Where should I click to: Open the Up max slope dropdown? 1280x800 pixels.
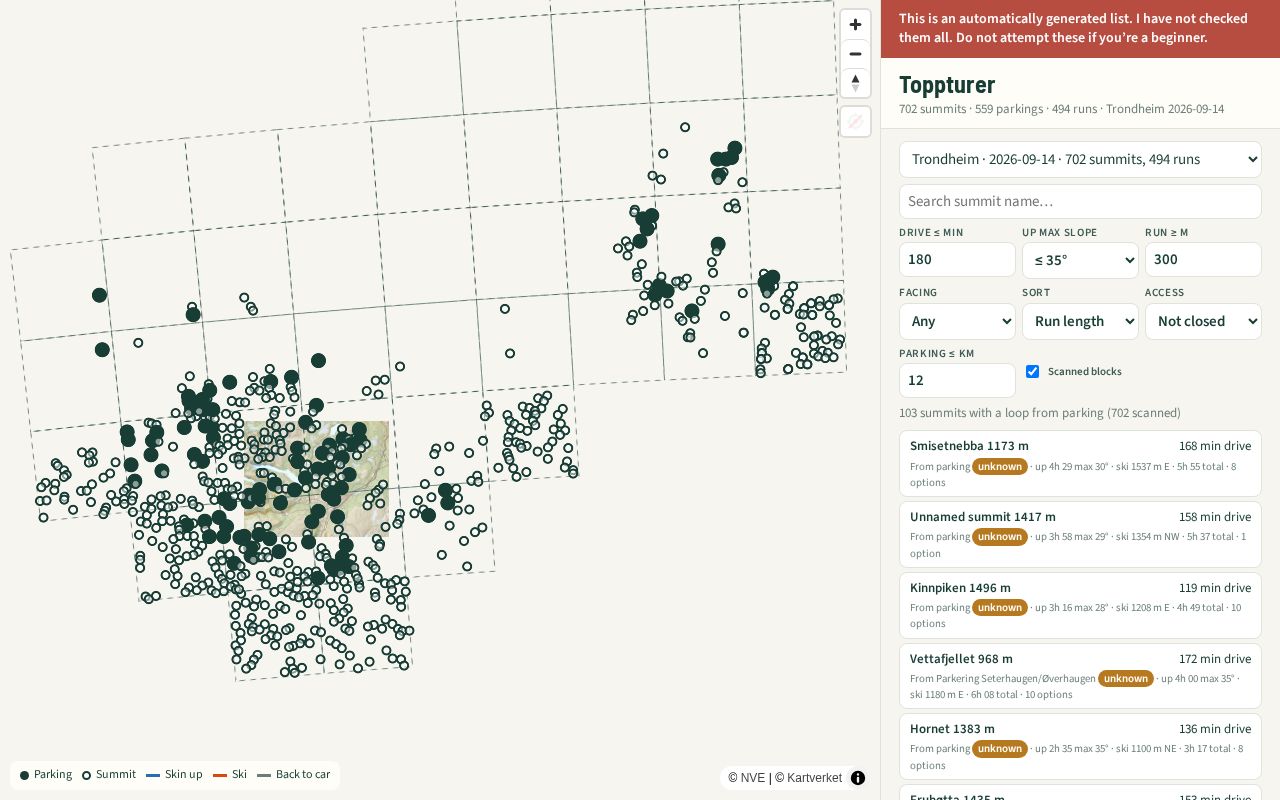pyautogui.click(x=1080, y=260)
